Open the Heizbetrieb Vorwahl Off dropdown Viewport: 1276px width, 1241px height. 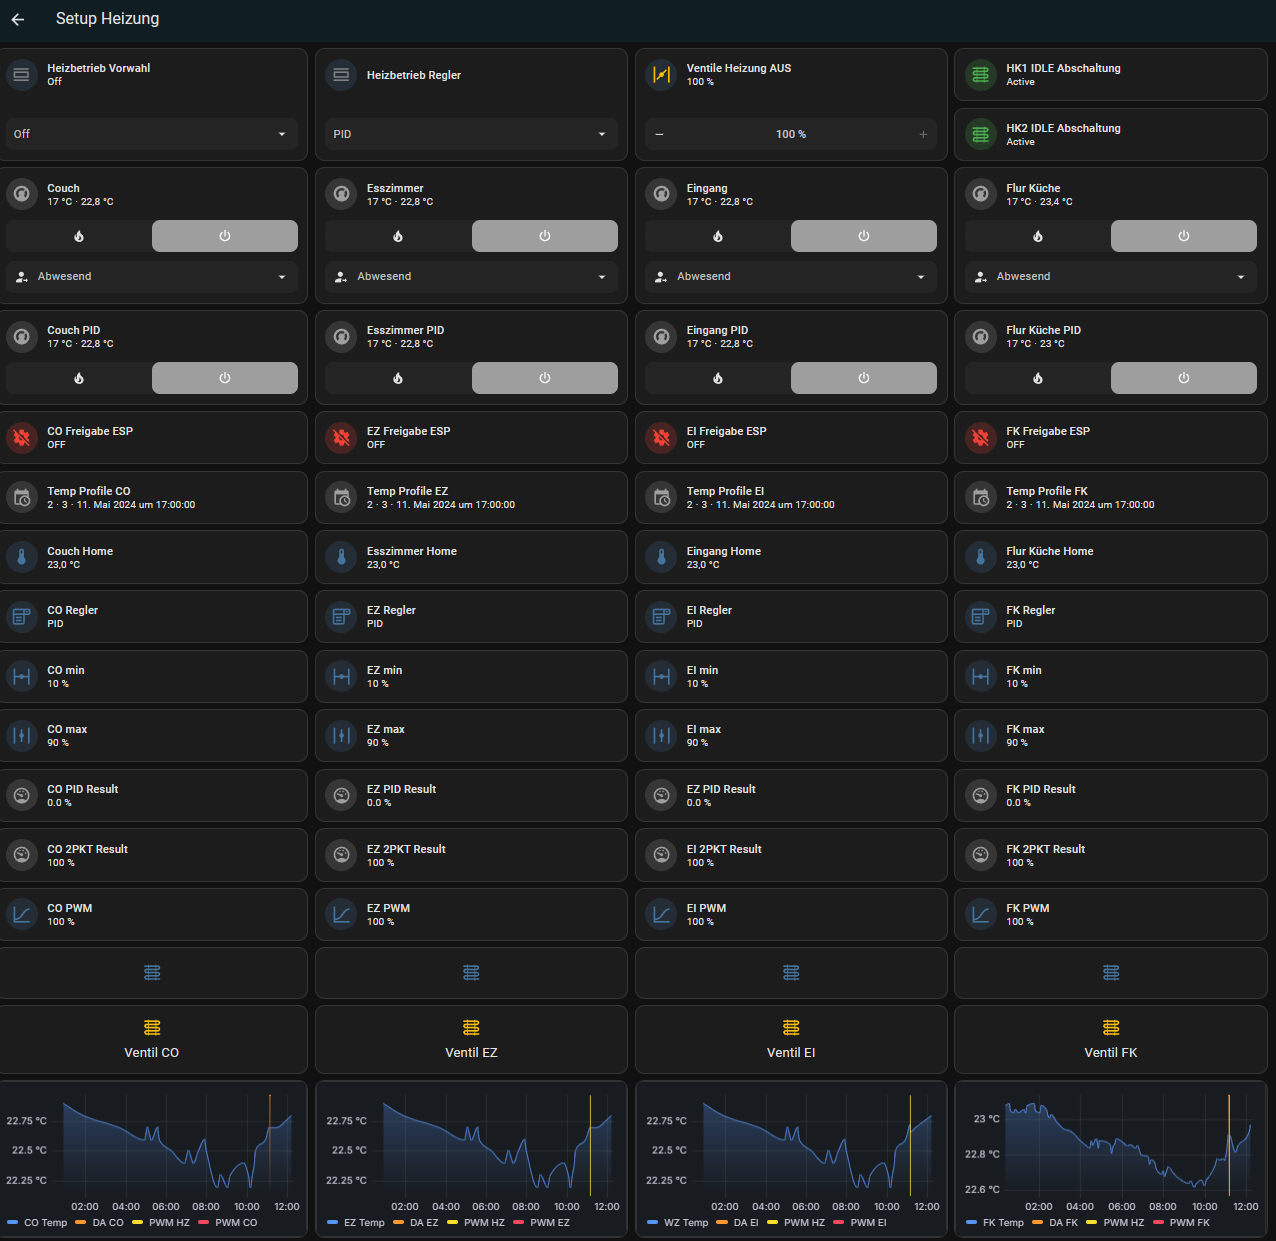pos(152,134)
